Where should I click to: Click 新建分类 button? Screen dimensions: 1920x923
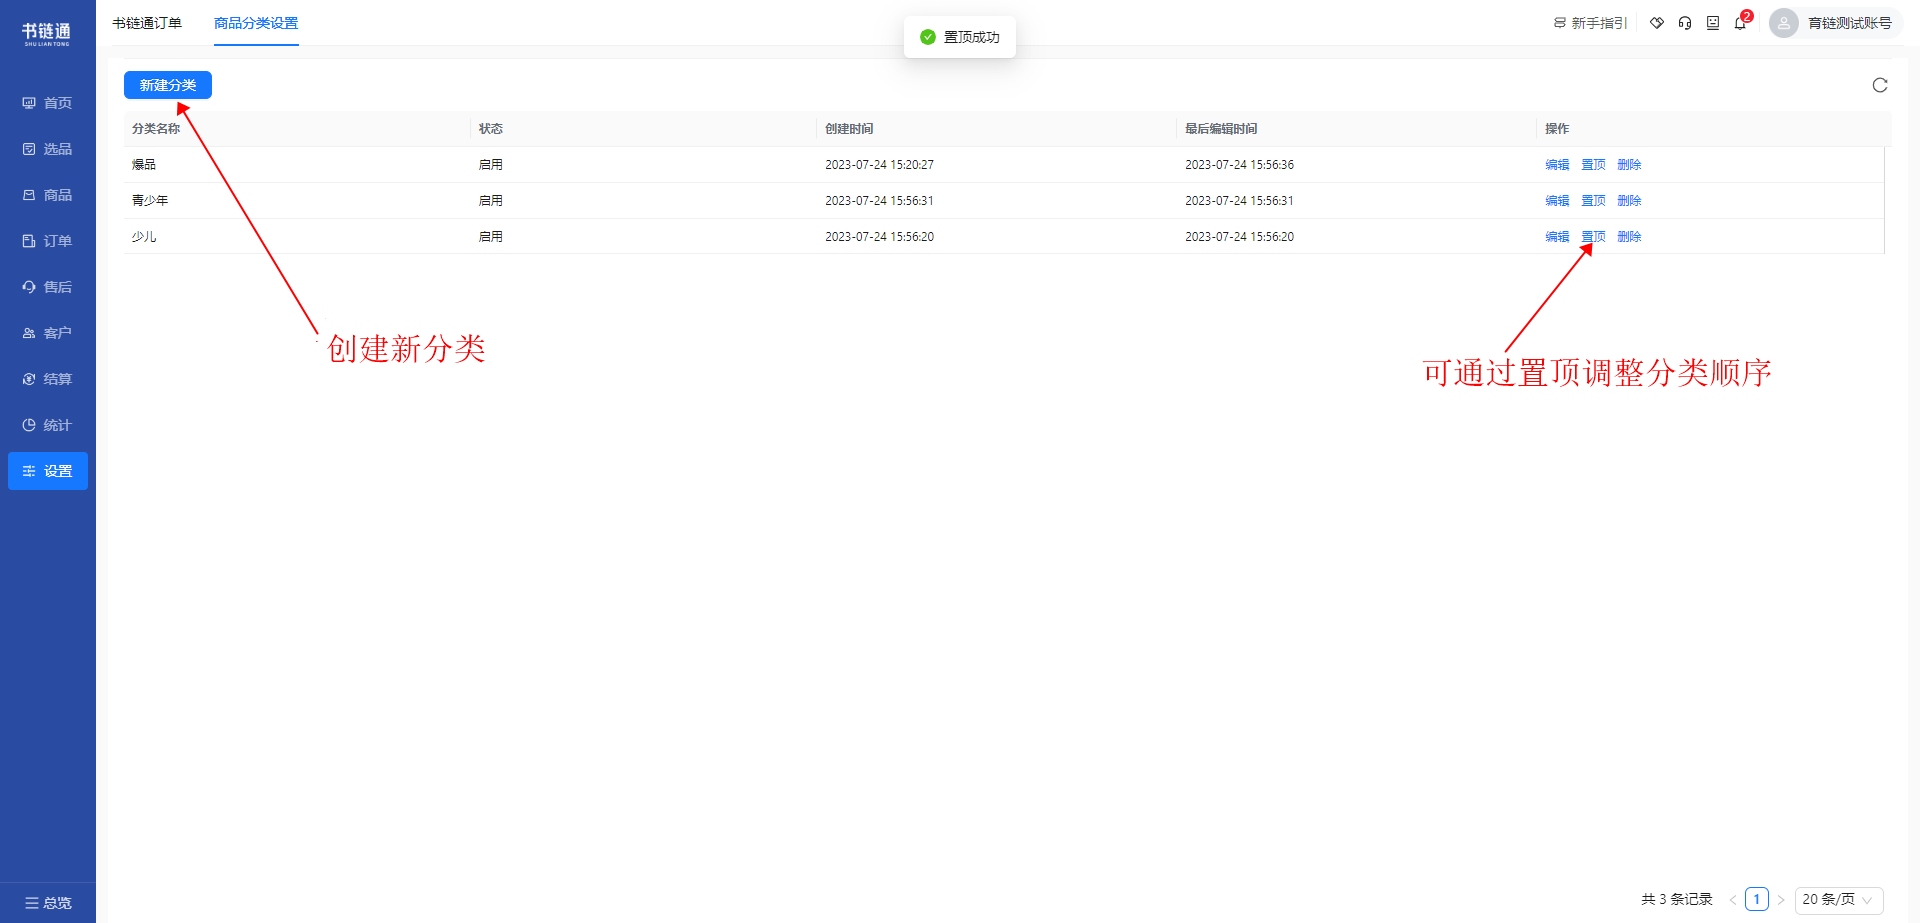[168, 85]
